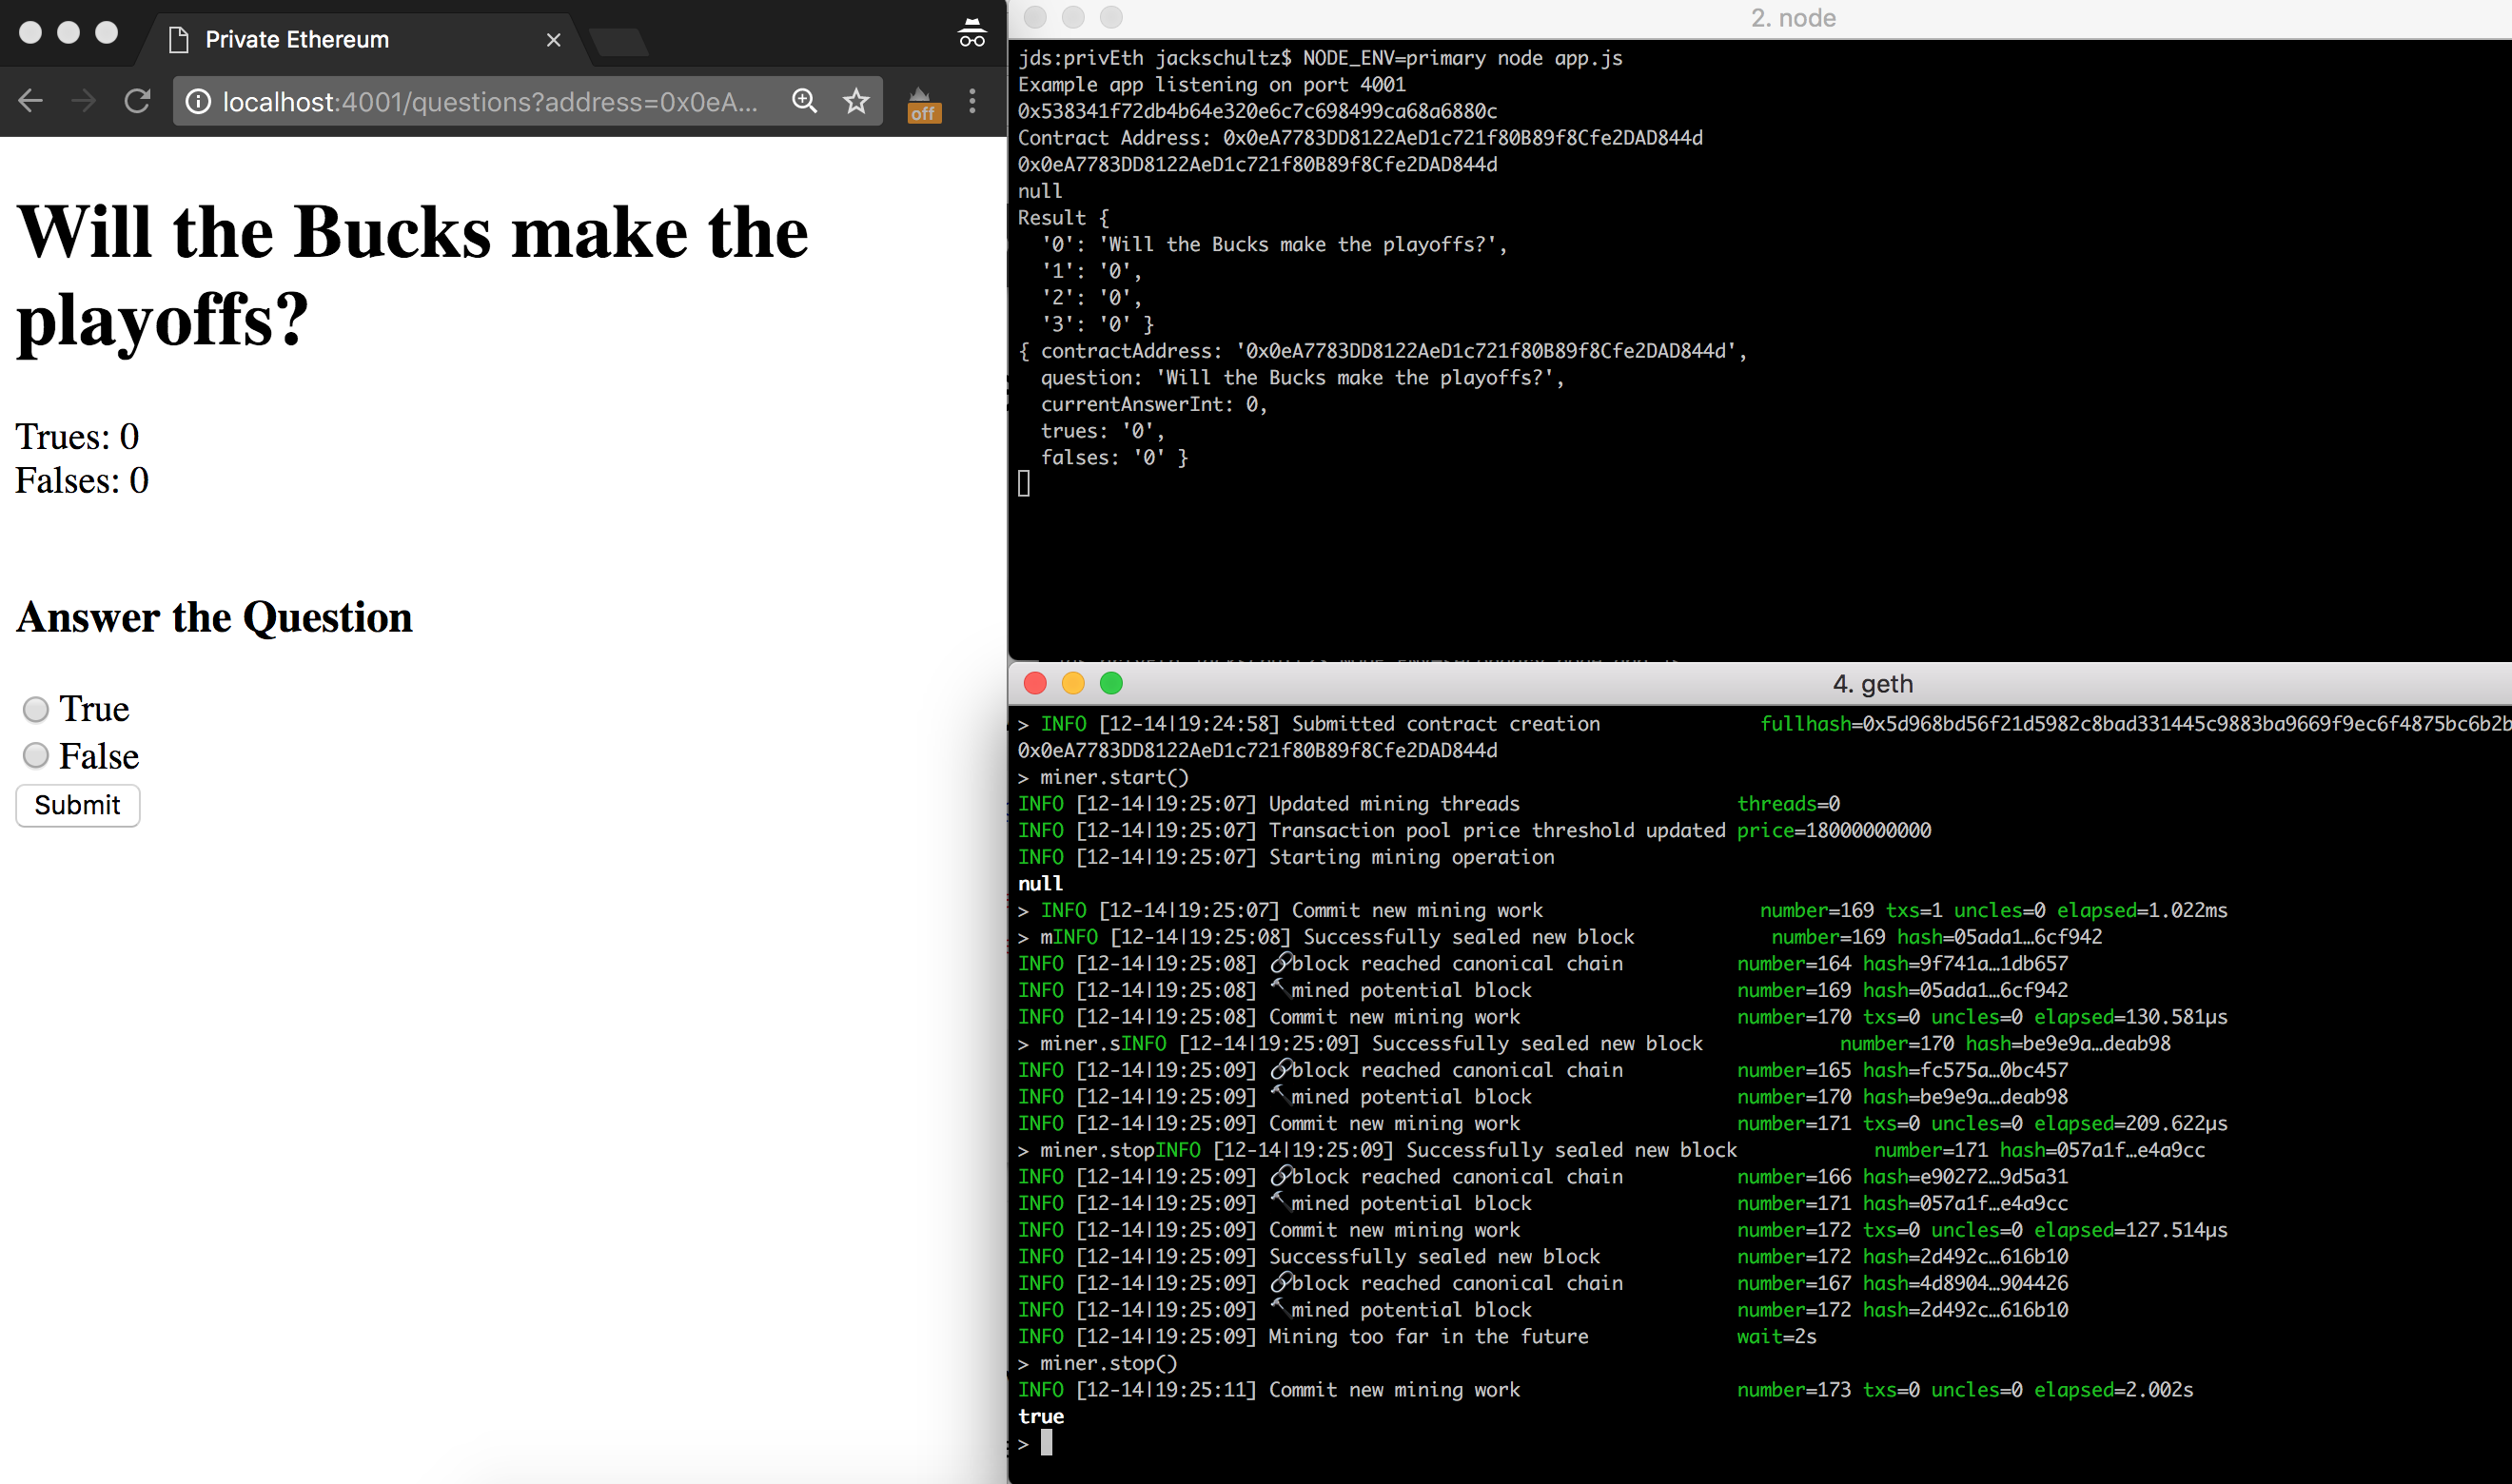Maximize the geth terminal with green button
2512x1484 pixels.
(1111, 683)
